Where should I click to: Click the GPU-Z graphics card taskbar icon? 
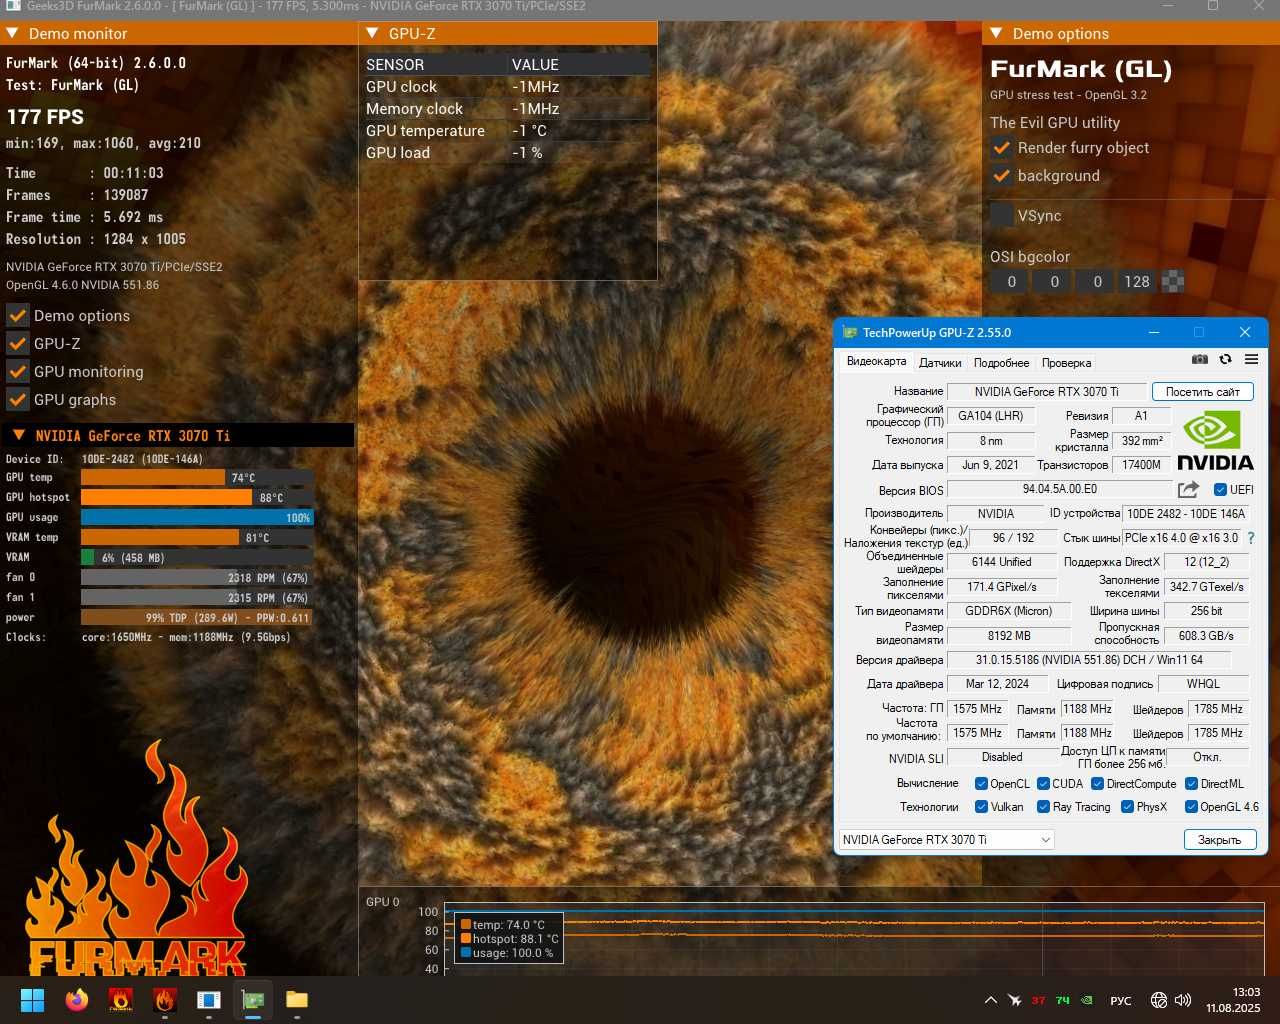(253, 1000)
